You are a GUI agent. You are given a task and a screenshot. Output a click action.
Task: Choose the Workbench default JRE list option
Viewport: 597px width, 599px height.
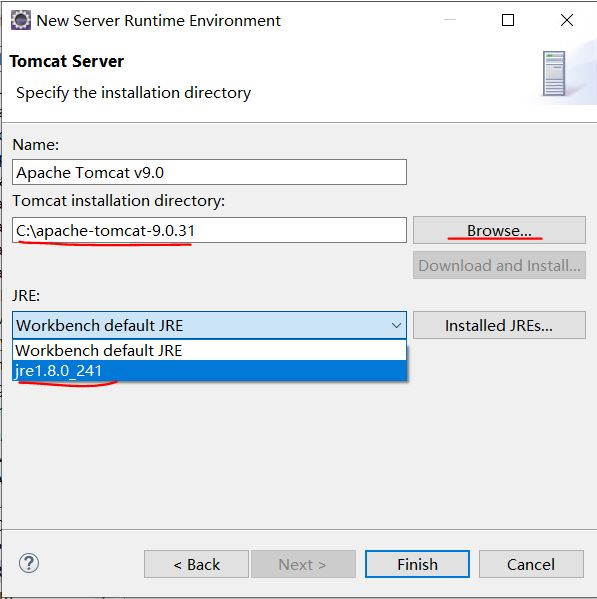pyautogui.click(x=209, y=350)
